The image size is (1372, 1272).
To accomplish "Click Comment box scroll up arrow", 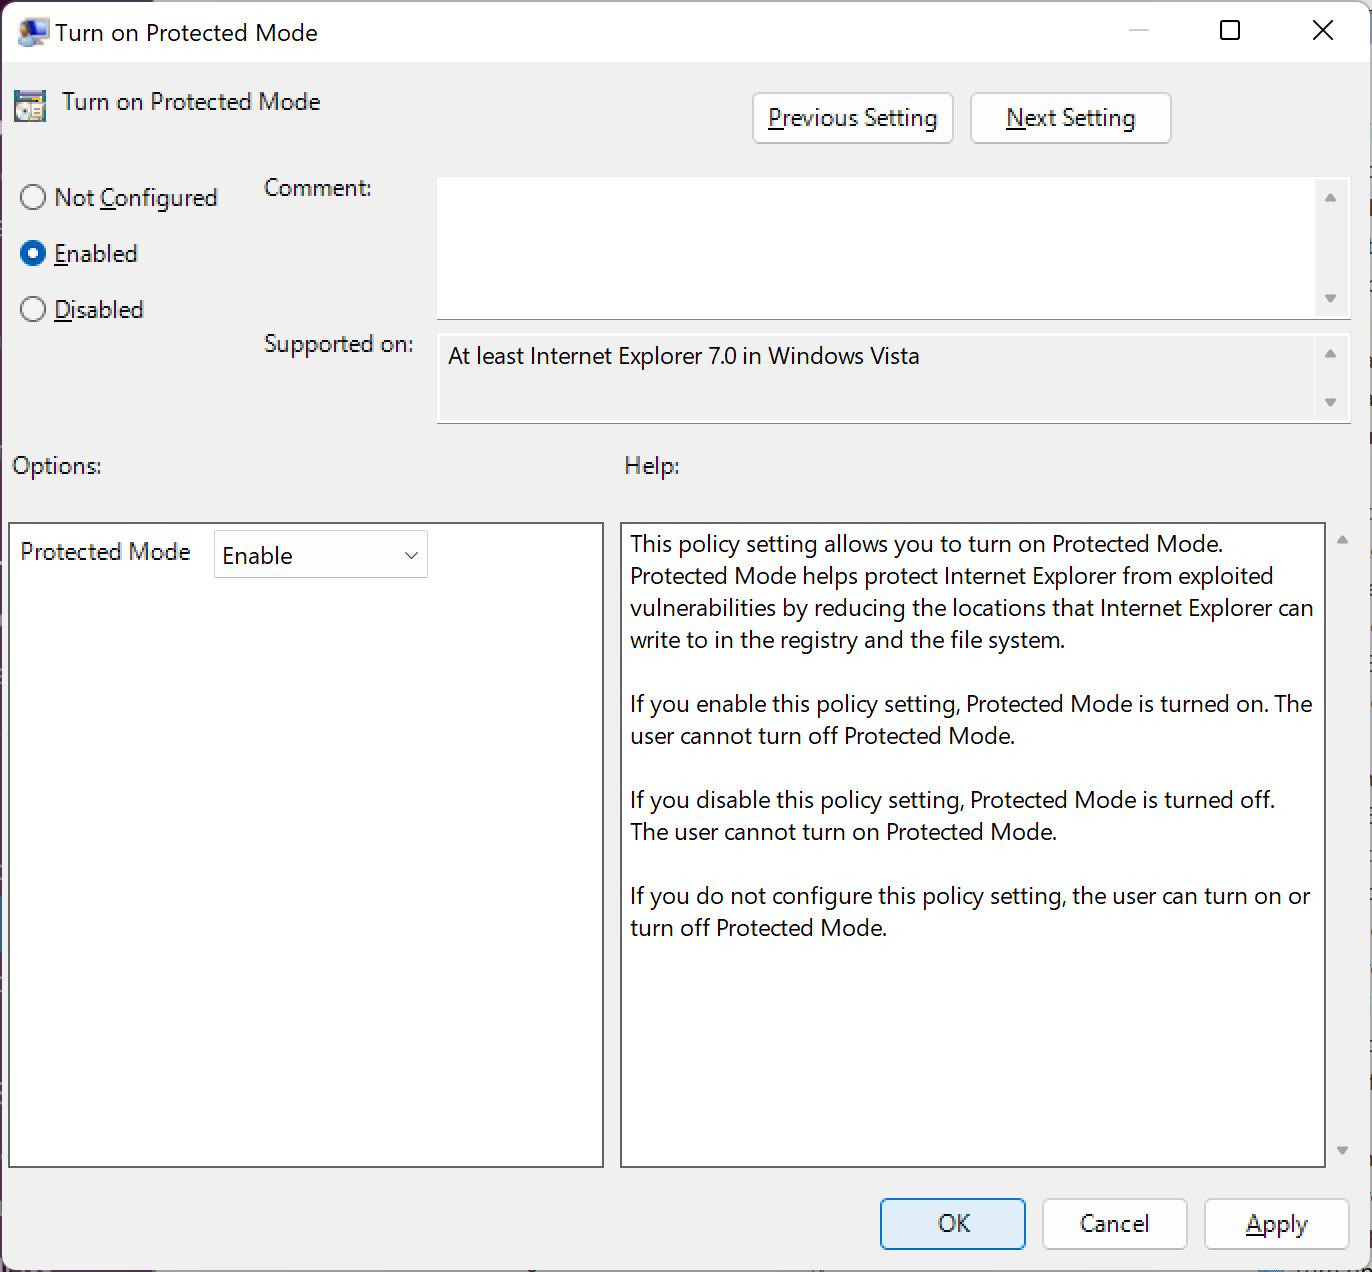I will click(1330, 198).
